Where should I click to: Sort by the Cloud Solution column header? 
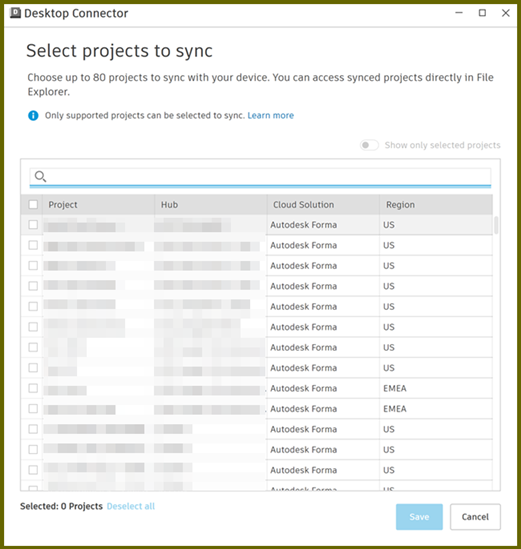[323, 204]
